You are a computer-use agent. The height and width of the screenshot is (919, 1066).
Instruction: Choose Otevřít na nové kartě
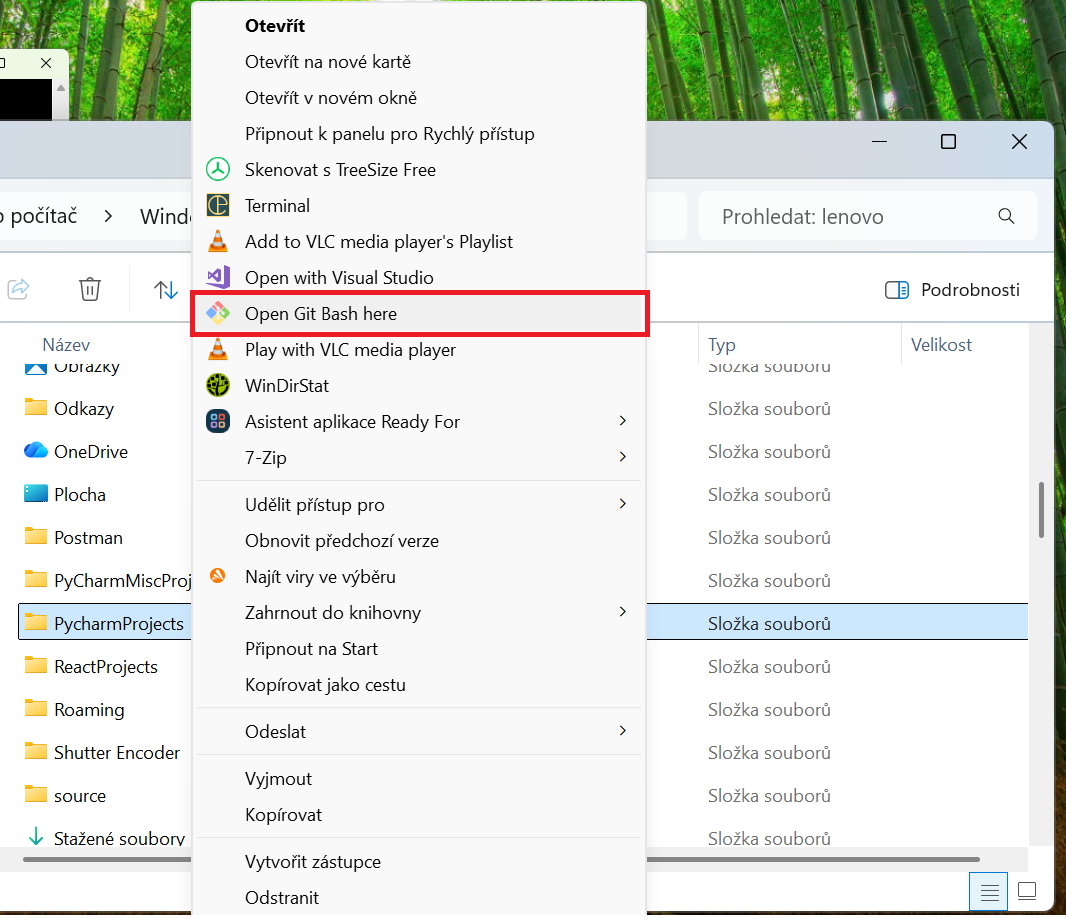[327, 62]
